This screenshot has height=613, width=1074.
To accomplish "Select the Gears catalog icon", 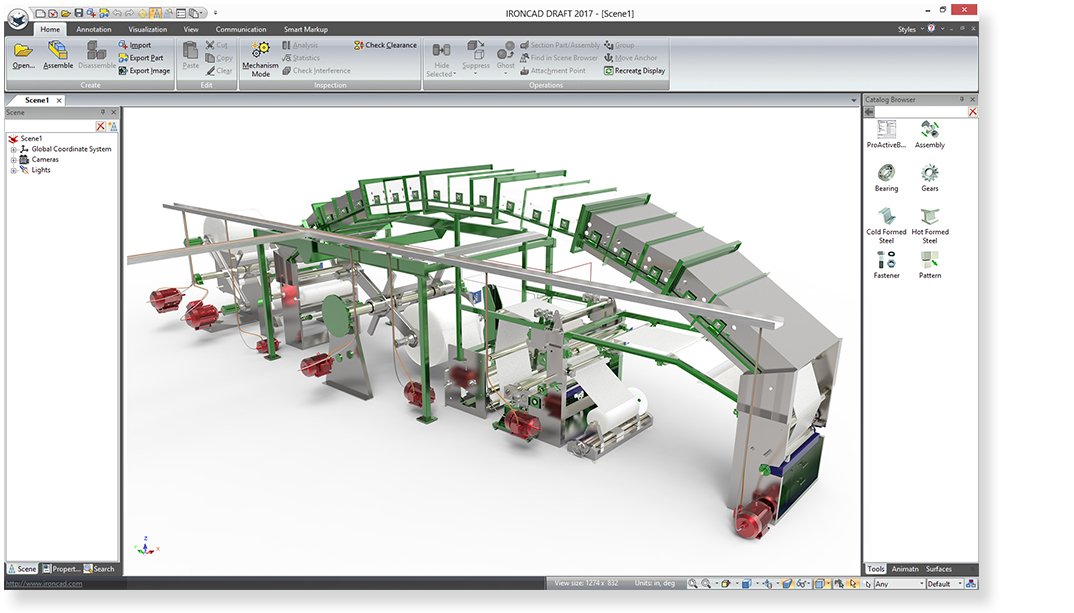I will [x=930, y=174].
